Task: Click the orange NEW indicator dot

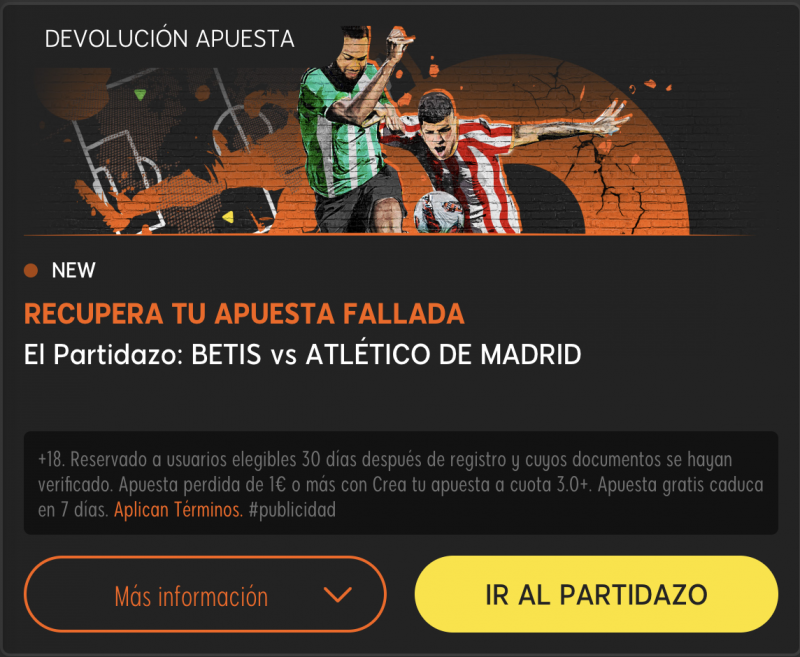Action: 31,270
